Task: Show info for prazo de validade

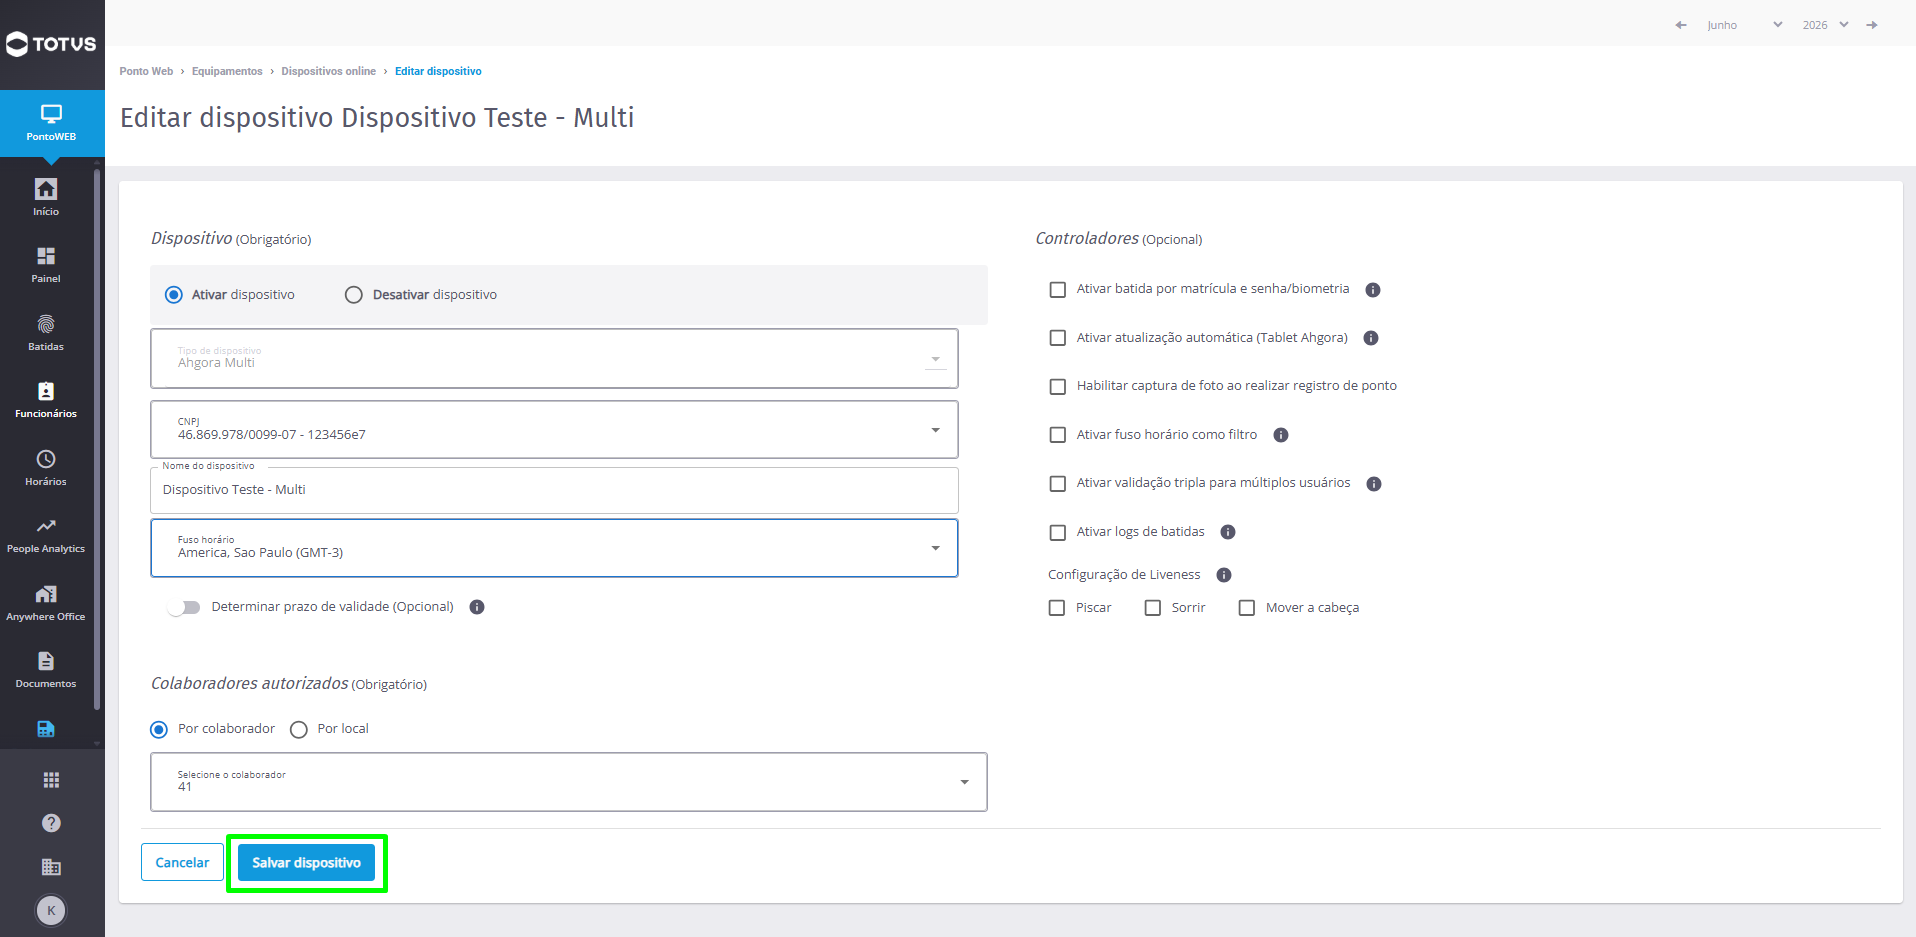Action: pyautogui.click(x=477, y=607)
